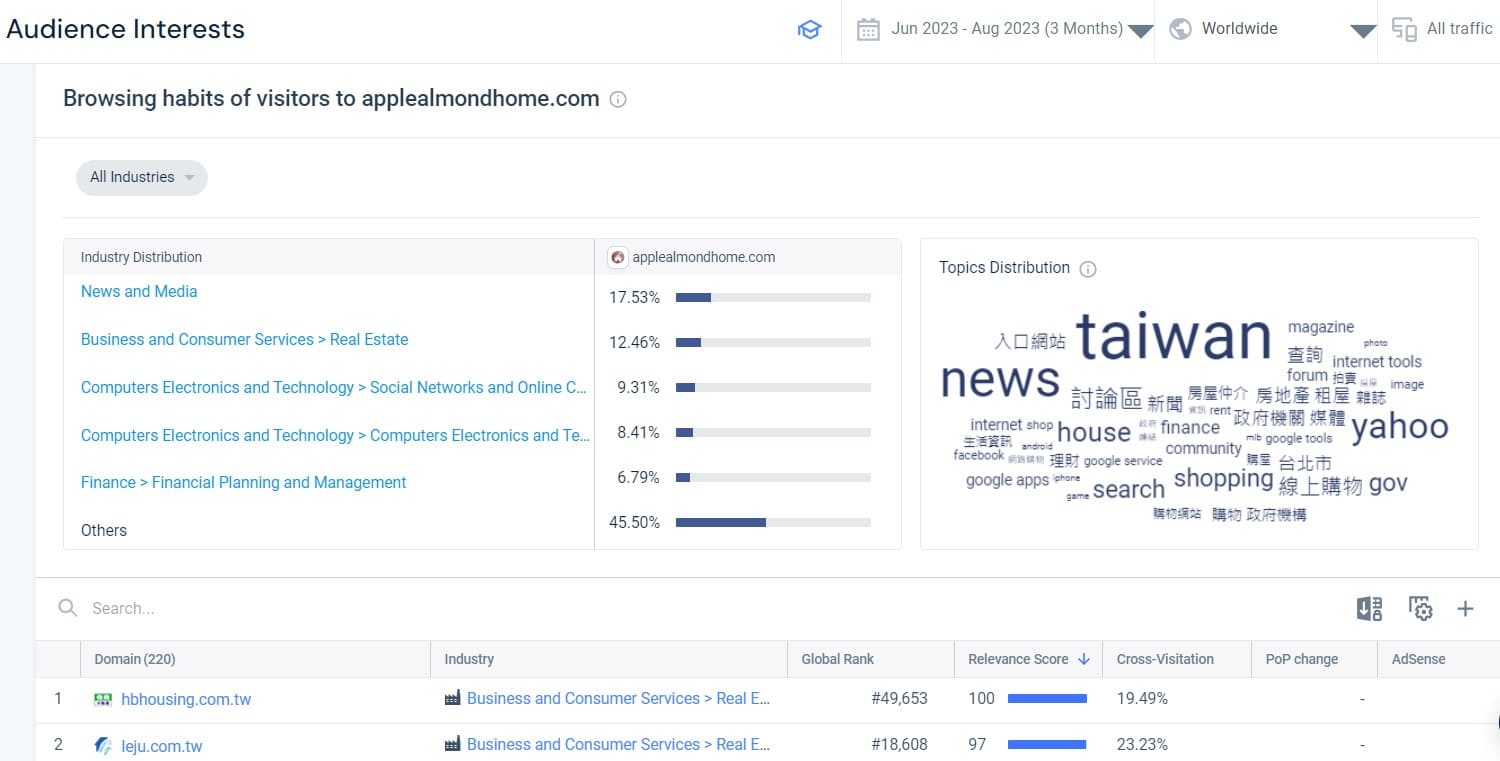Image resolution: width=1500 pixels, height=761 pixels.
Task: Open News and Media industry link
Action: tap(139, 291)
